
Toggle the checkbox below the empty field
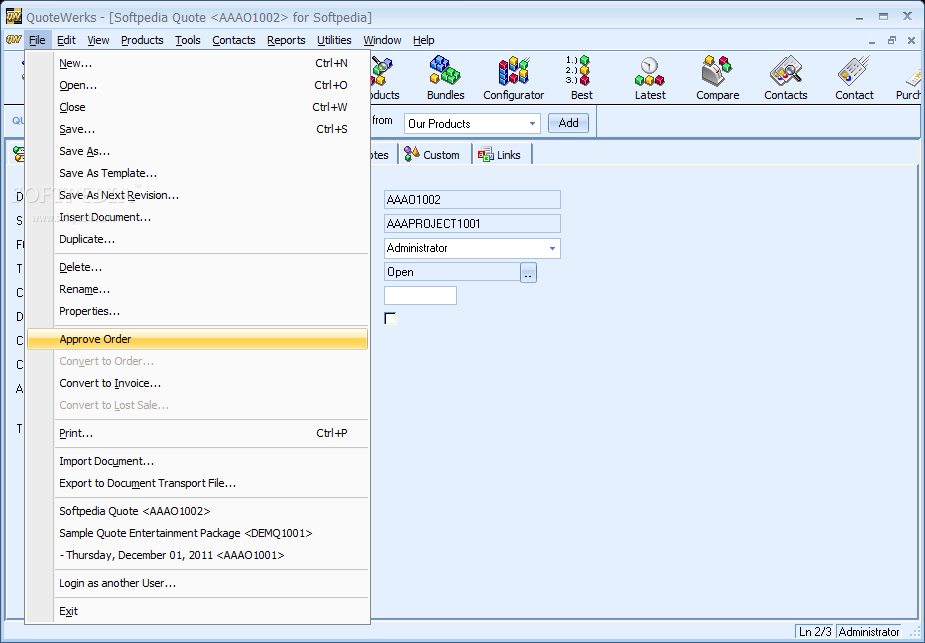pyautogui.click(x=390, y=319)
